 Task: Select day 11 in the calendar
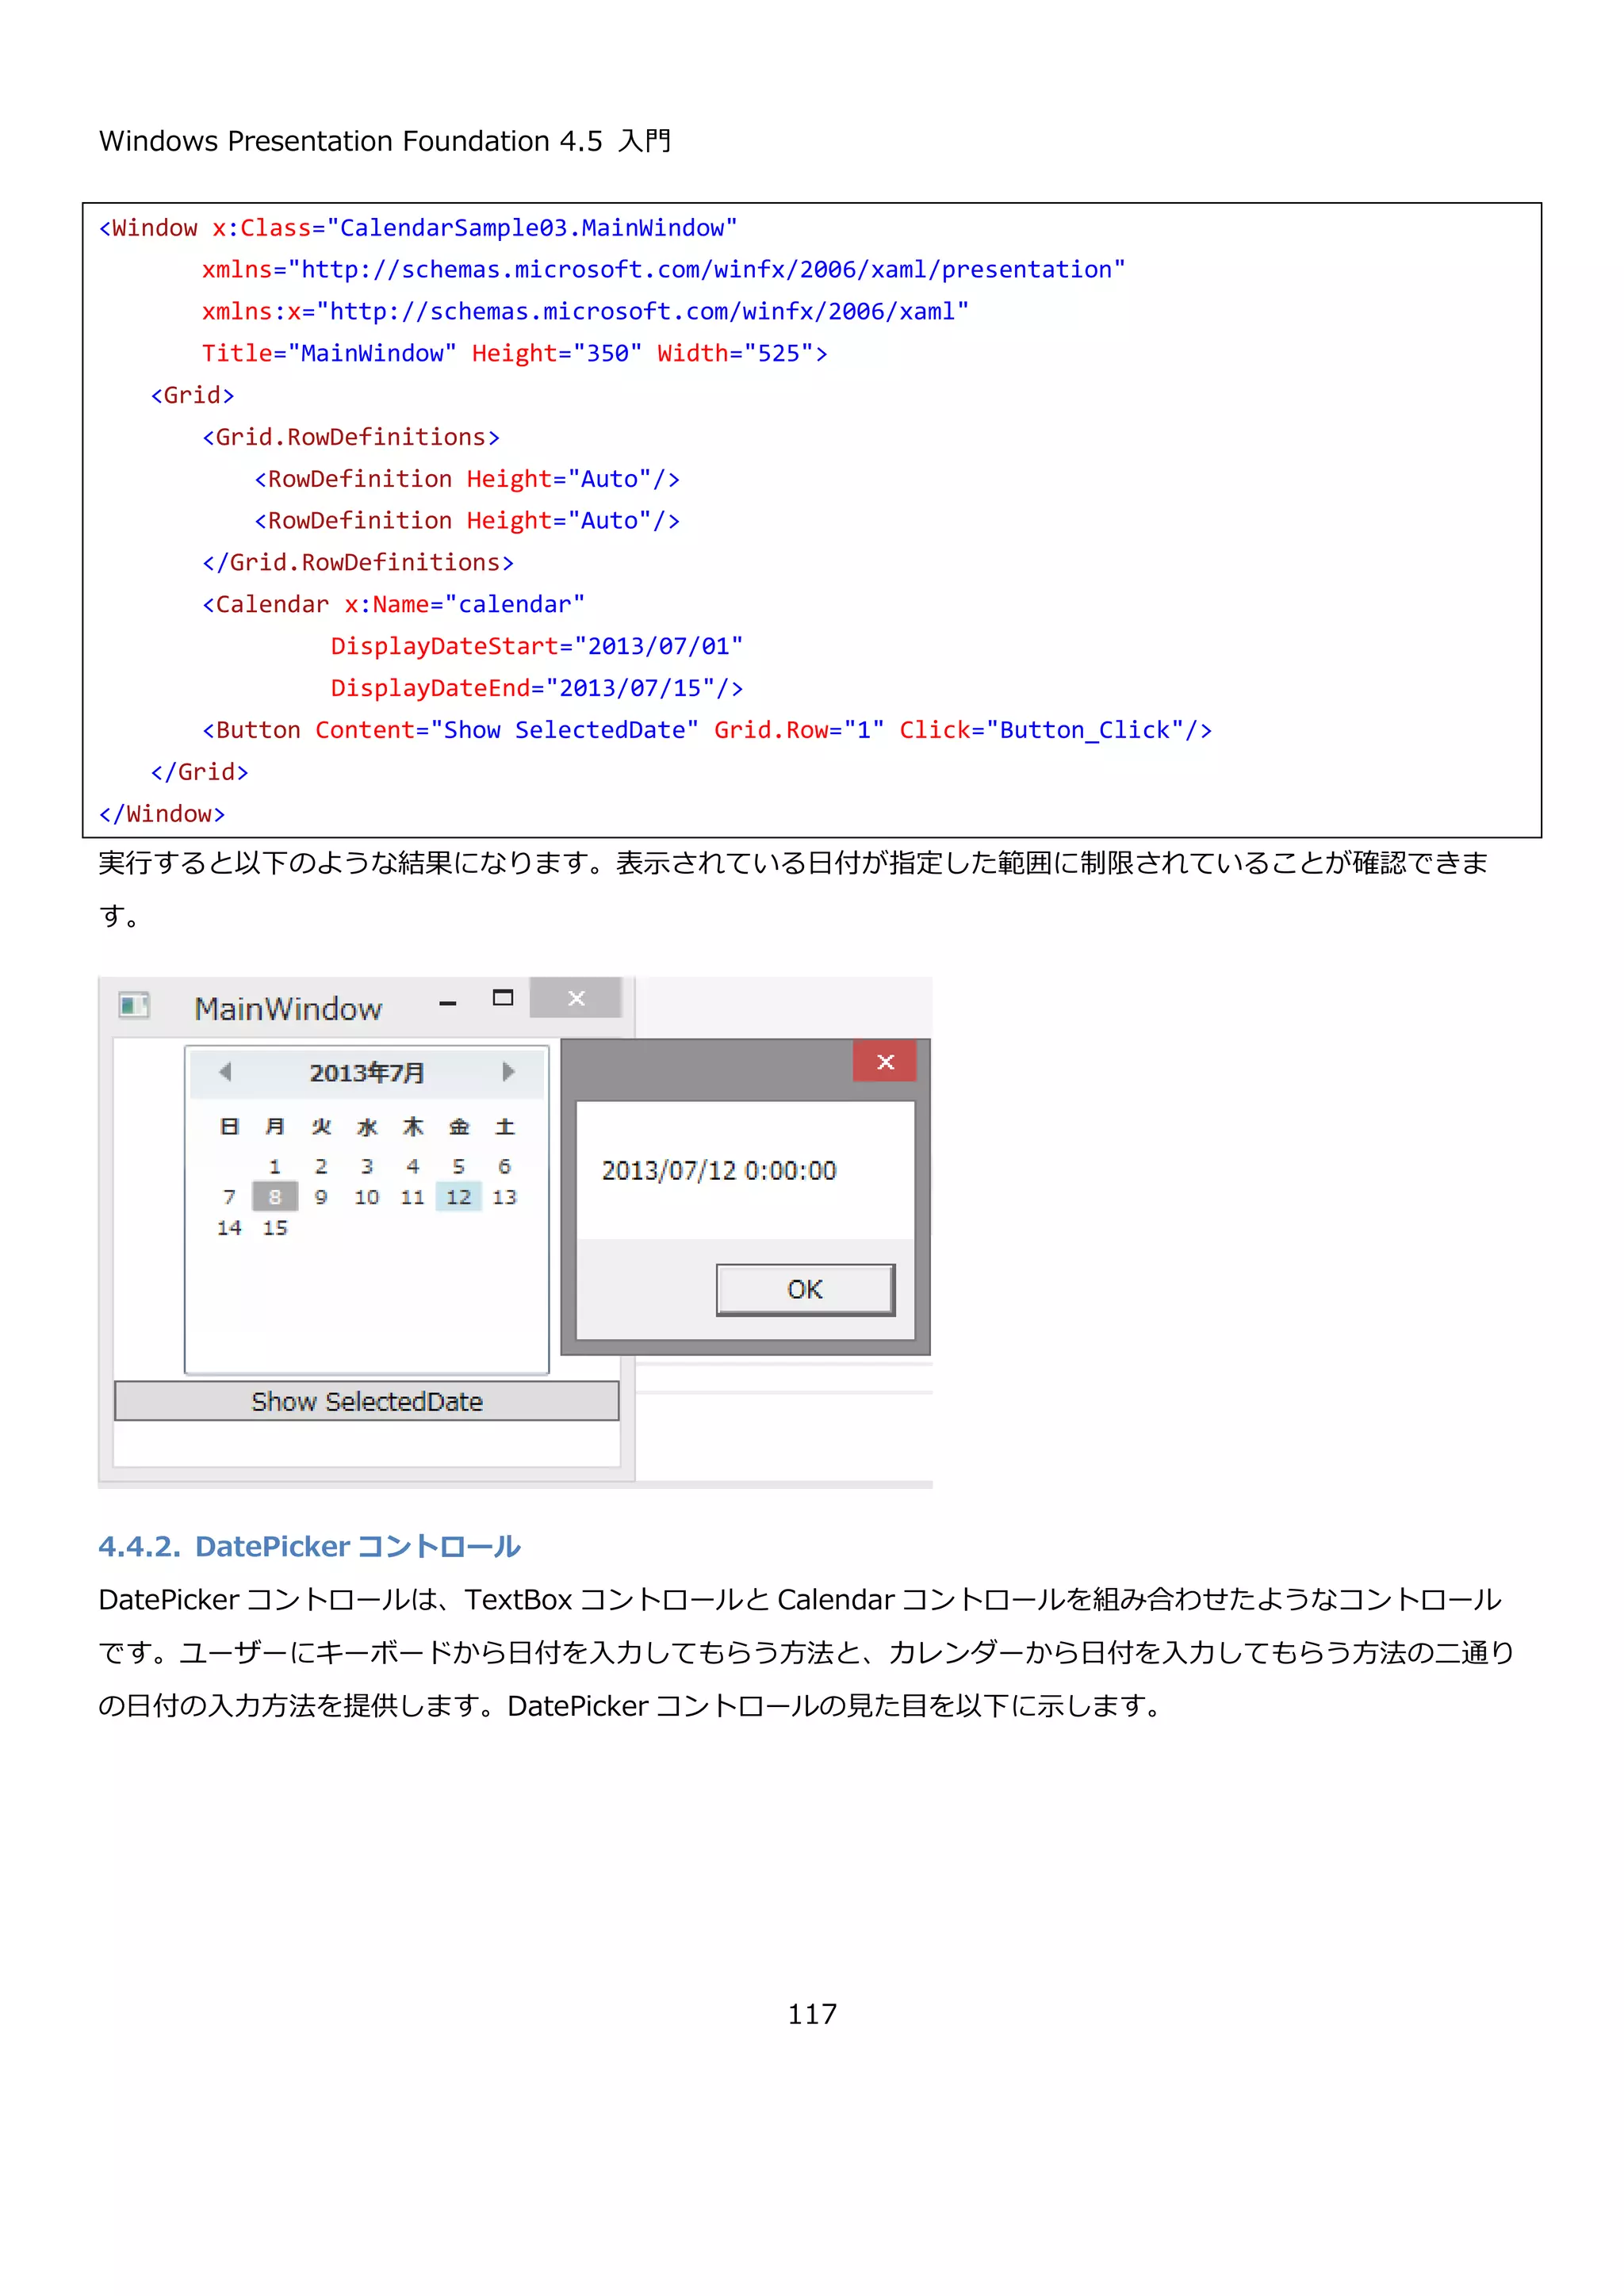point(413,1197)
